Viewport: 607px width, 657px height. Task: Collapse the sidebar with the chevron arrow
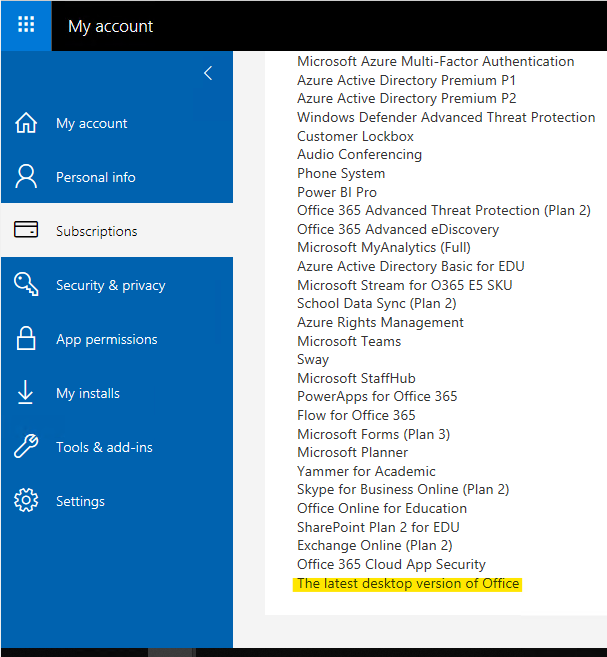[x=208, y=73]
